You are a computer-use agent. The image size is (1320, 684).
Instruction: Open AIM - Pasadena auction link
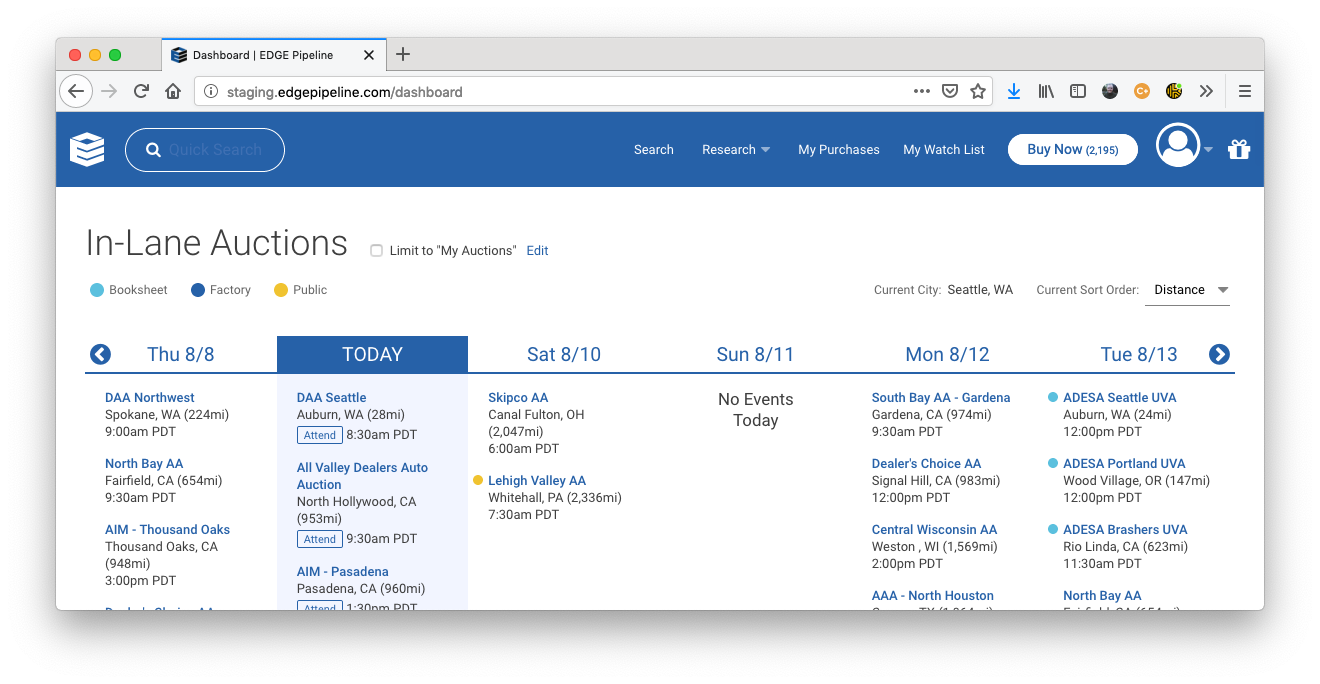point(343,572)
